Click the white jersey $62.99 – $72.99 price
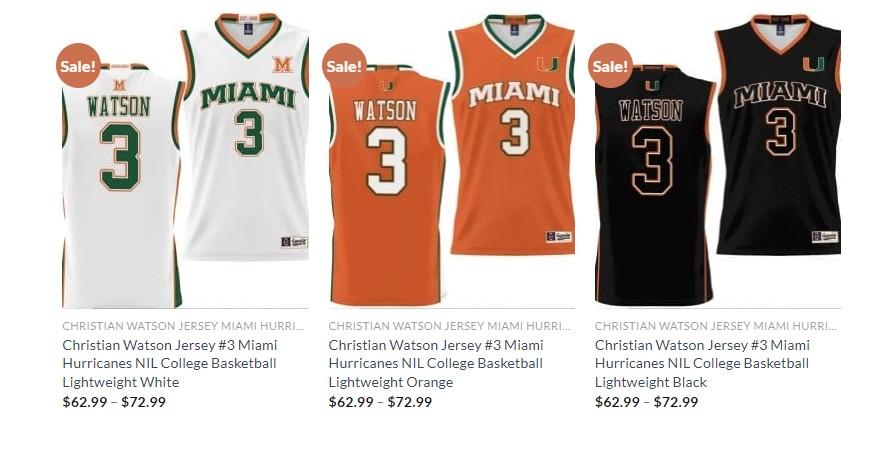 click(x=114, y=402)
